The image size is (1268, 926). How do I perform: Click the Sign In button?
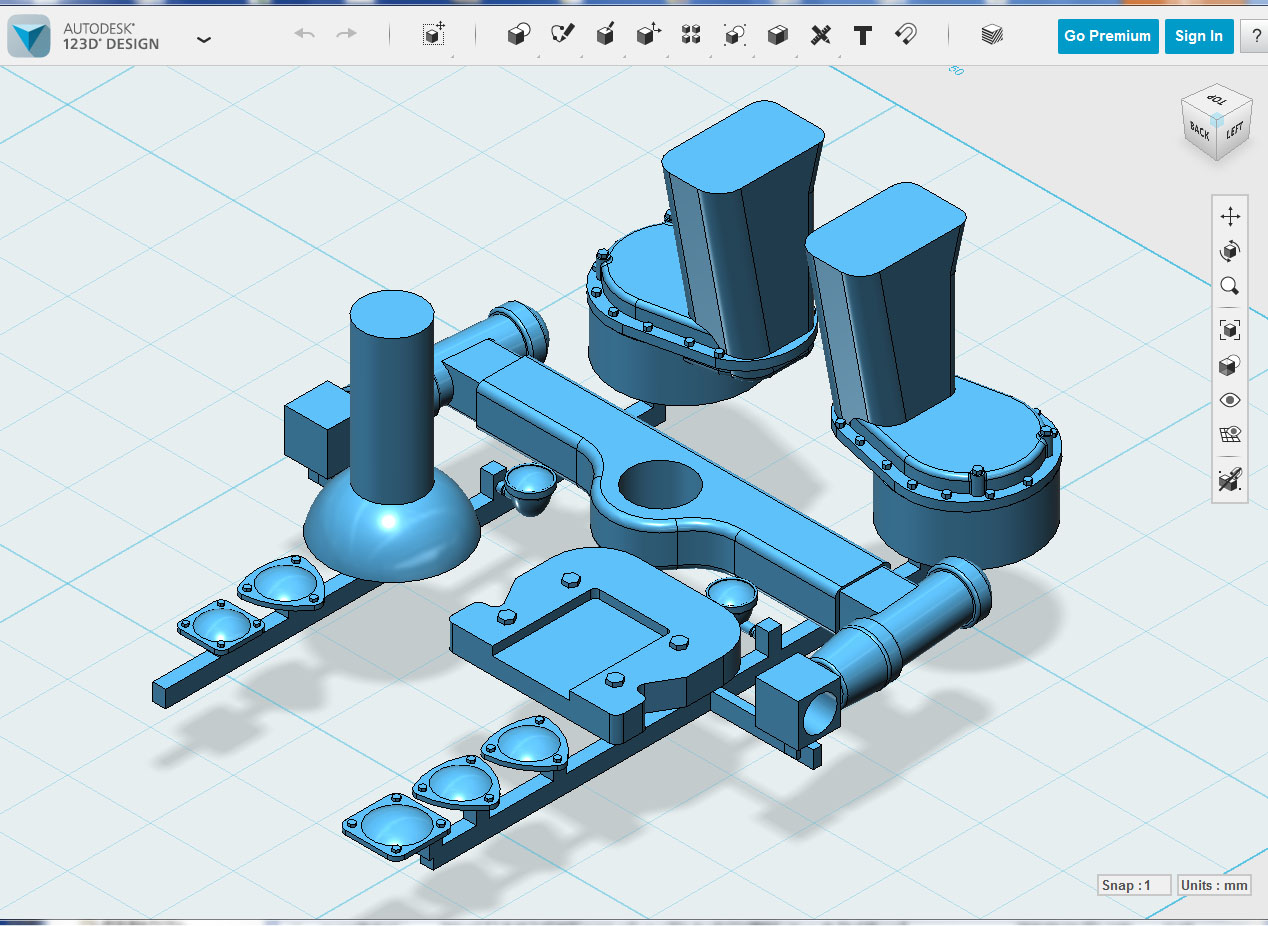point(1199,36)
